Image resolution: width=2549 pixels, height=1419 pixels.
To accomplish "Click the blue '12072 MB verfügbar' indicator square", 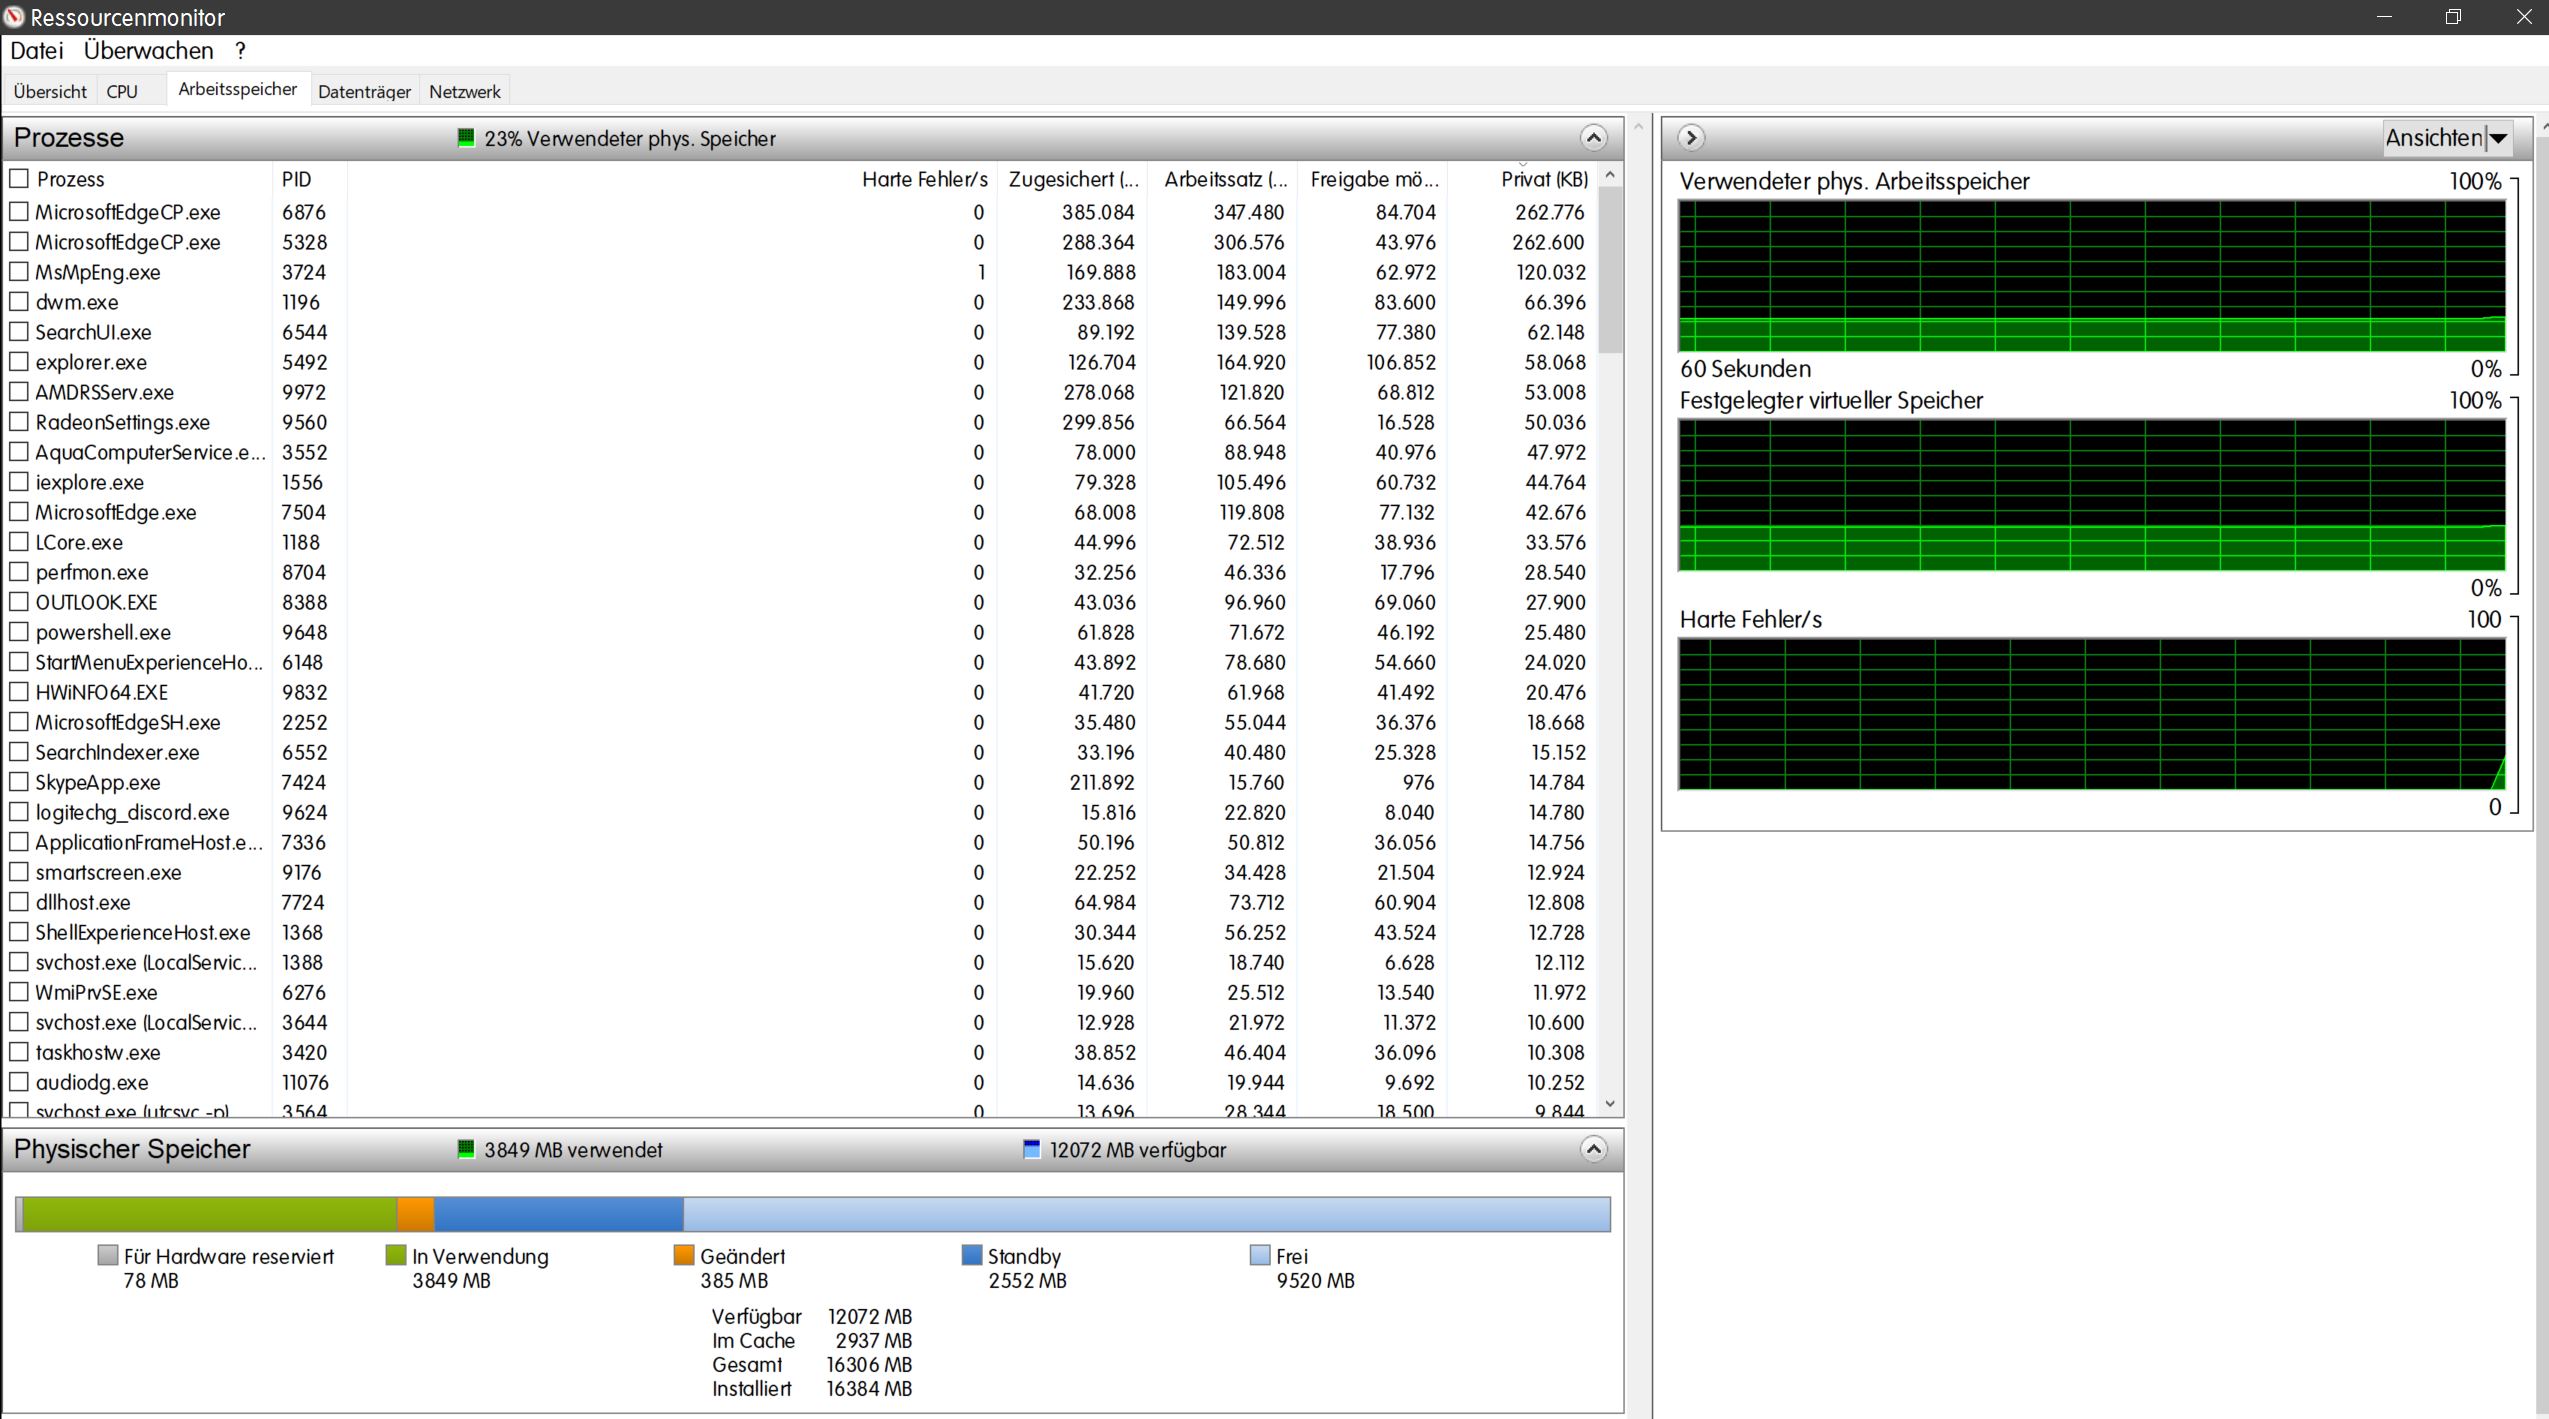I will click(x=1032, y=1149).
